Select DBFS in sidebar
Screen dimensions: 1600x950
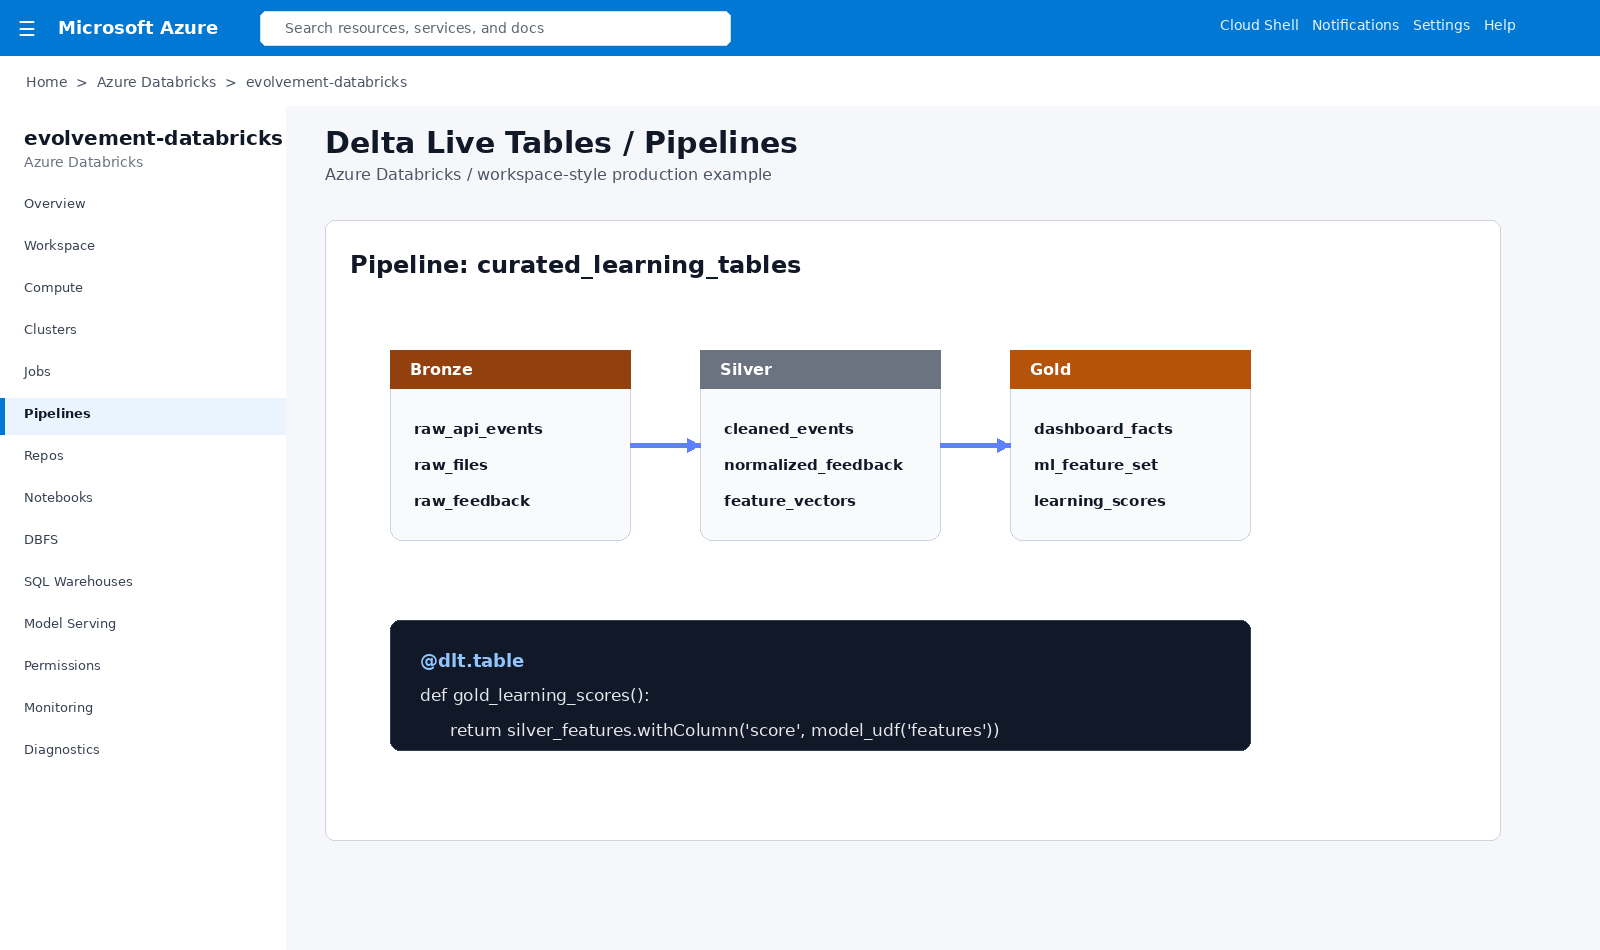tap(143, 539)
